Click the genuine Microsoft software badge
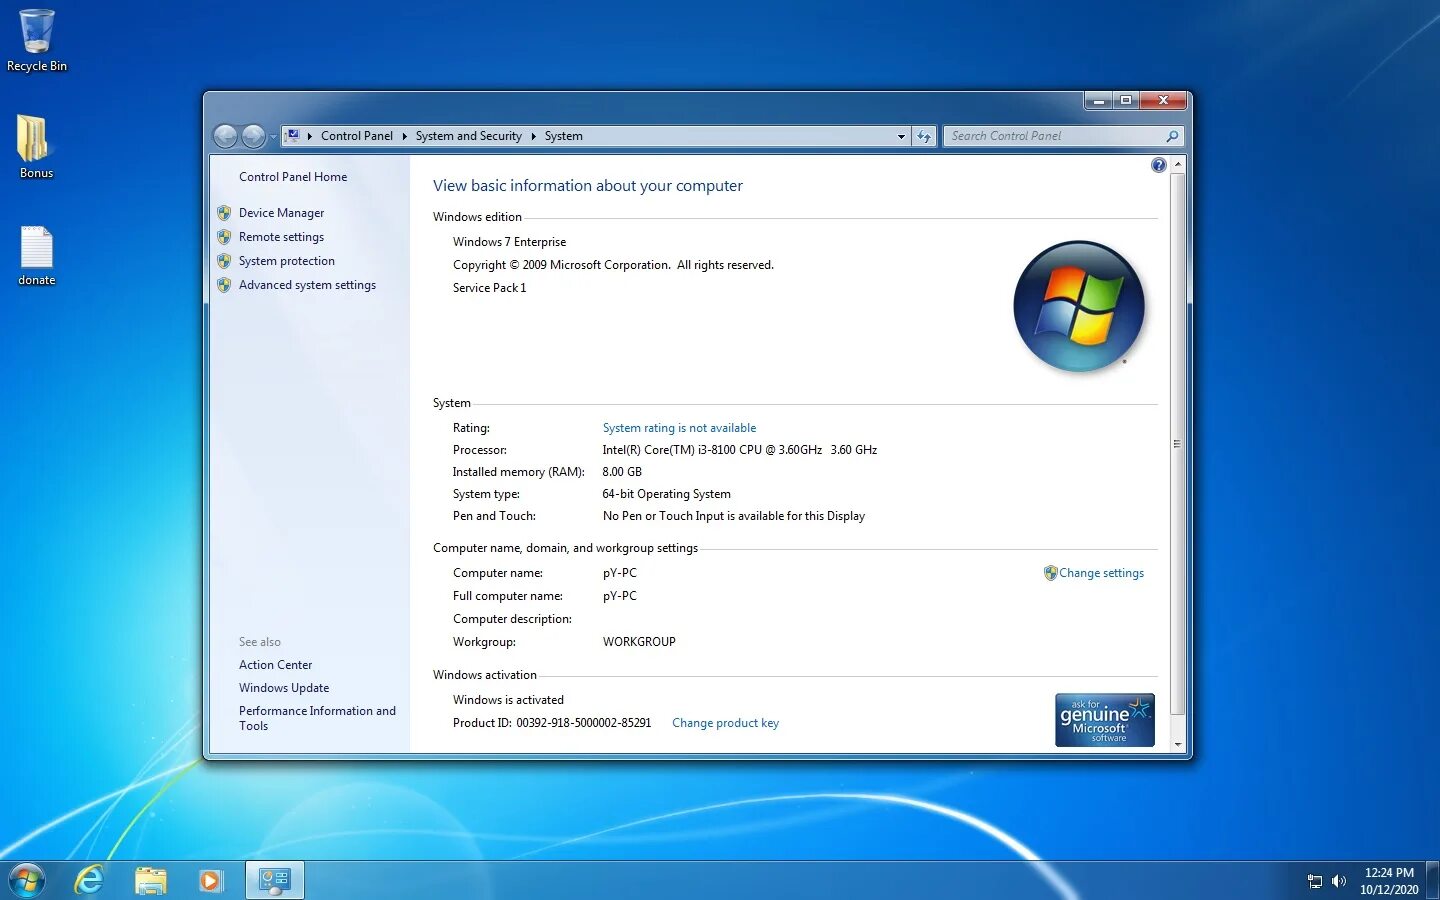Image resolution: width=1440 pixels, height=900 pixels. (x=1105, y=720)
